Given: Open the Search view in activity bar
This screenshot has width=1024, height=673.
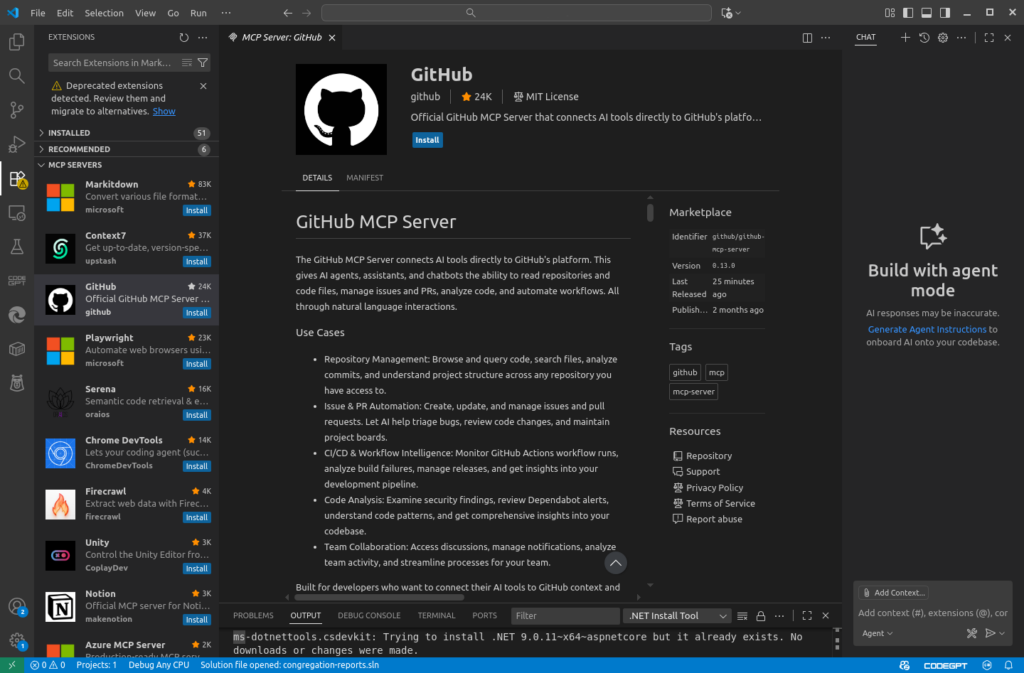Looking at the screenshot, I should (16, 75).
